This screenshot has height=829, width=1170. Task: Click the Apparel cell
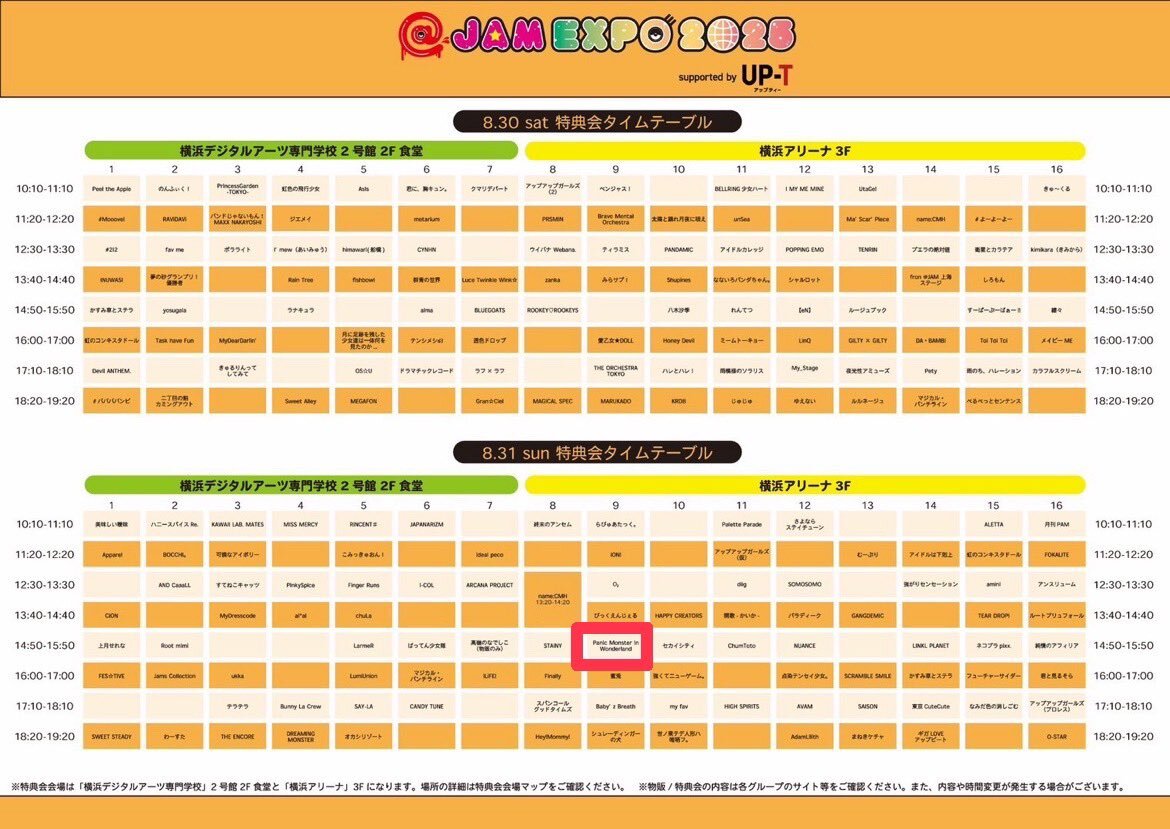click(x=112, y=555)
